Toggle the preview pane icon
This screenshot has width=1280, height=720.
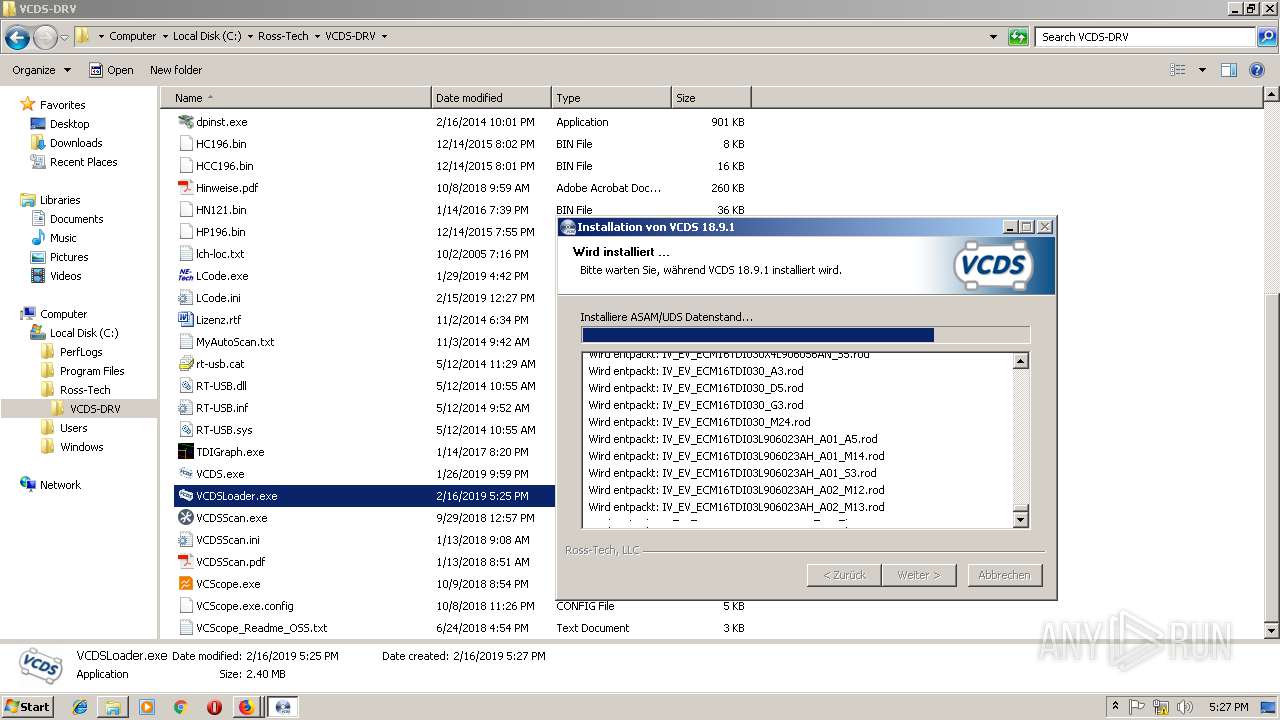1229,70
